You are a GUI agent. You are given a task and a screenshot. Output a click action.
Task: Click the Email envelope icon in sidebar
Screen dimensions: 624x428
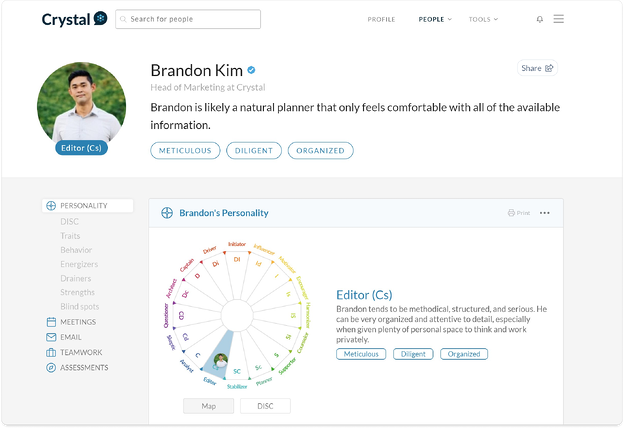(x=51, y=337)
